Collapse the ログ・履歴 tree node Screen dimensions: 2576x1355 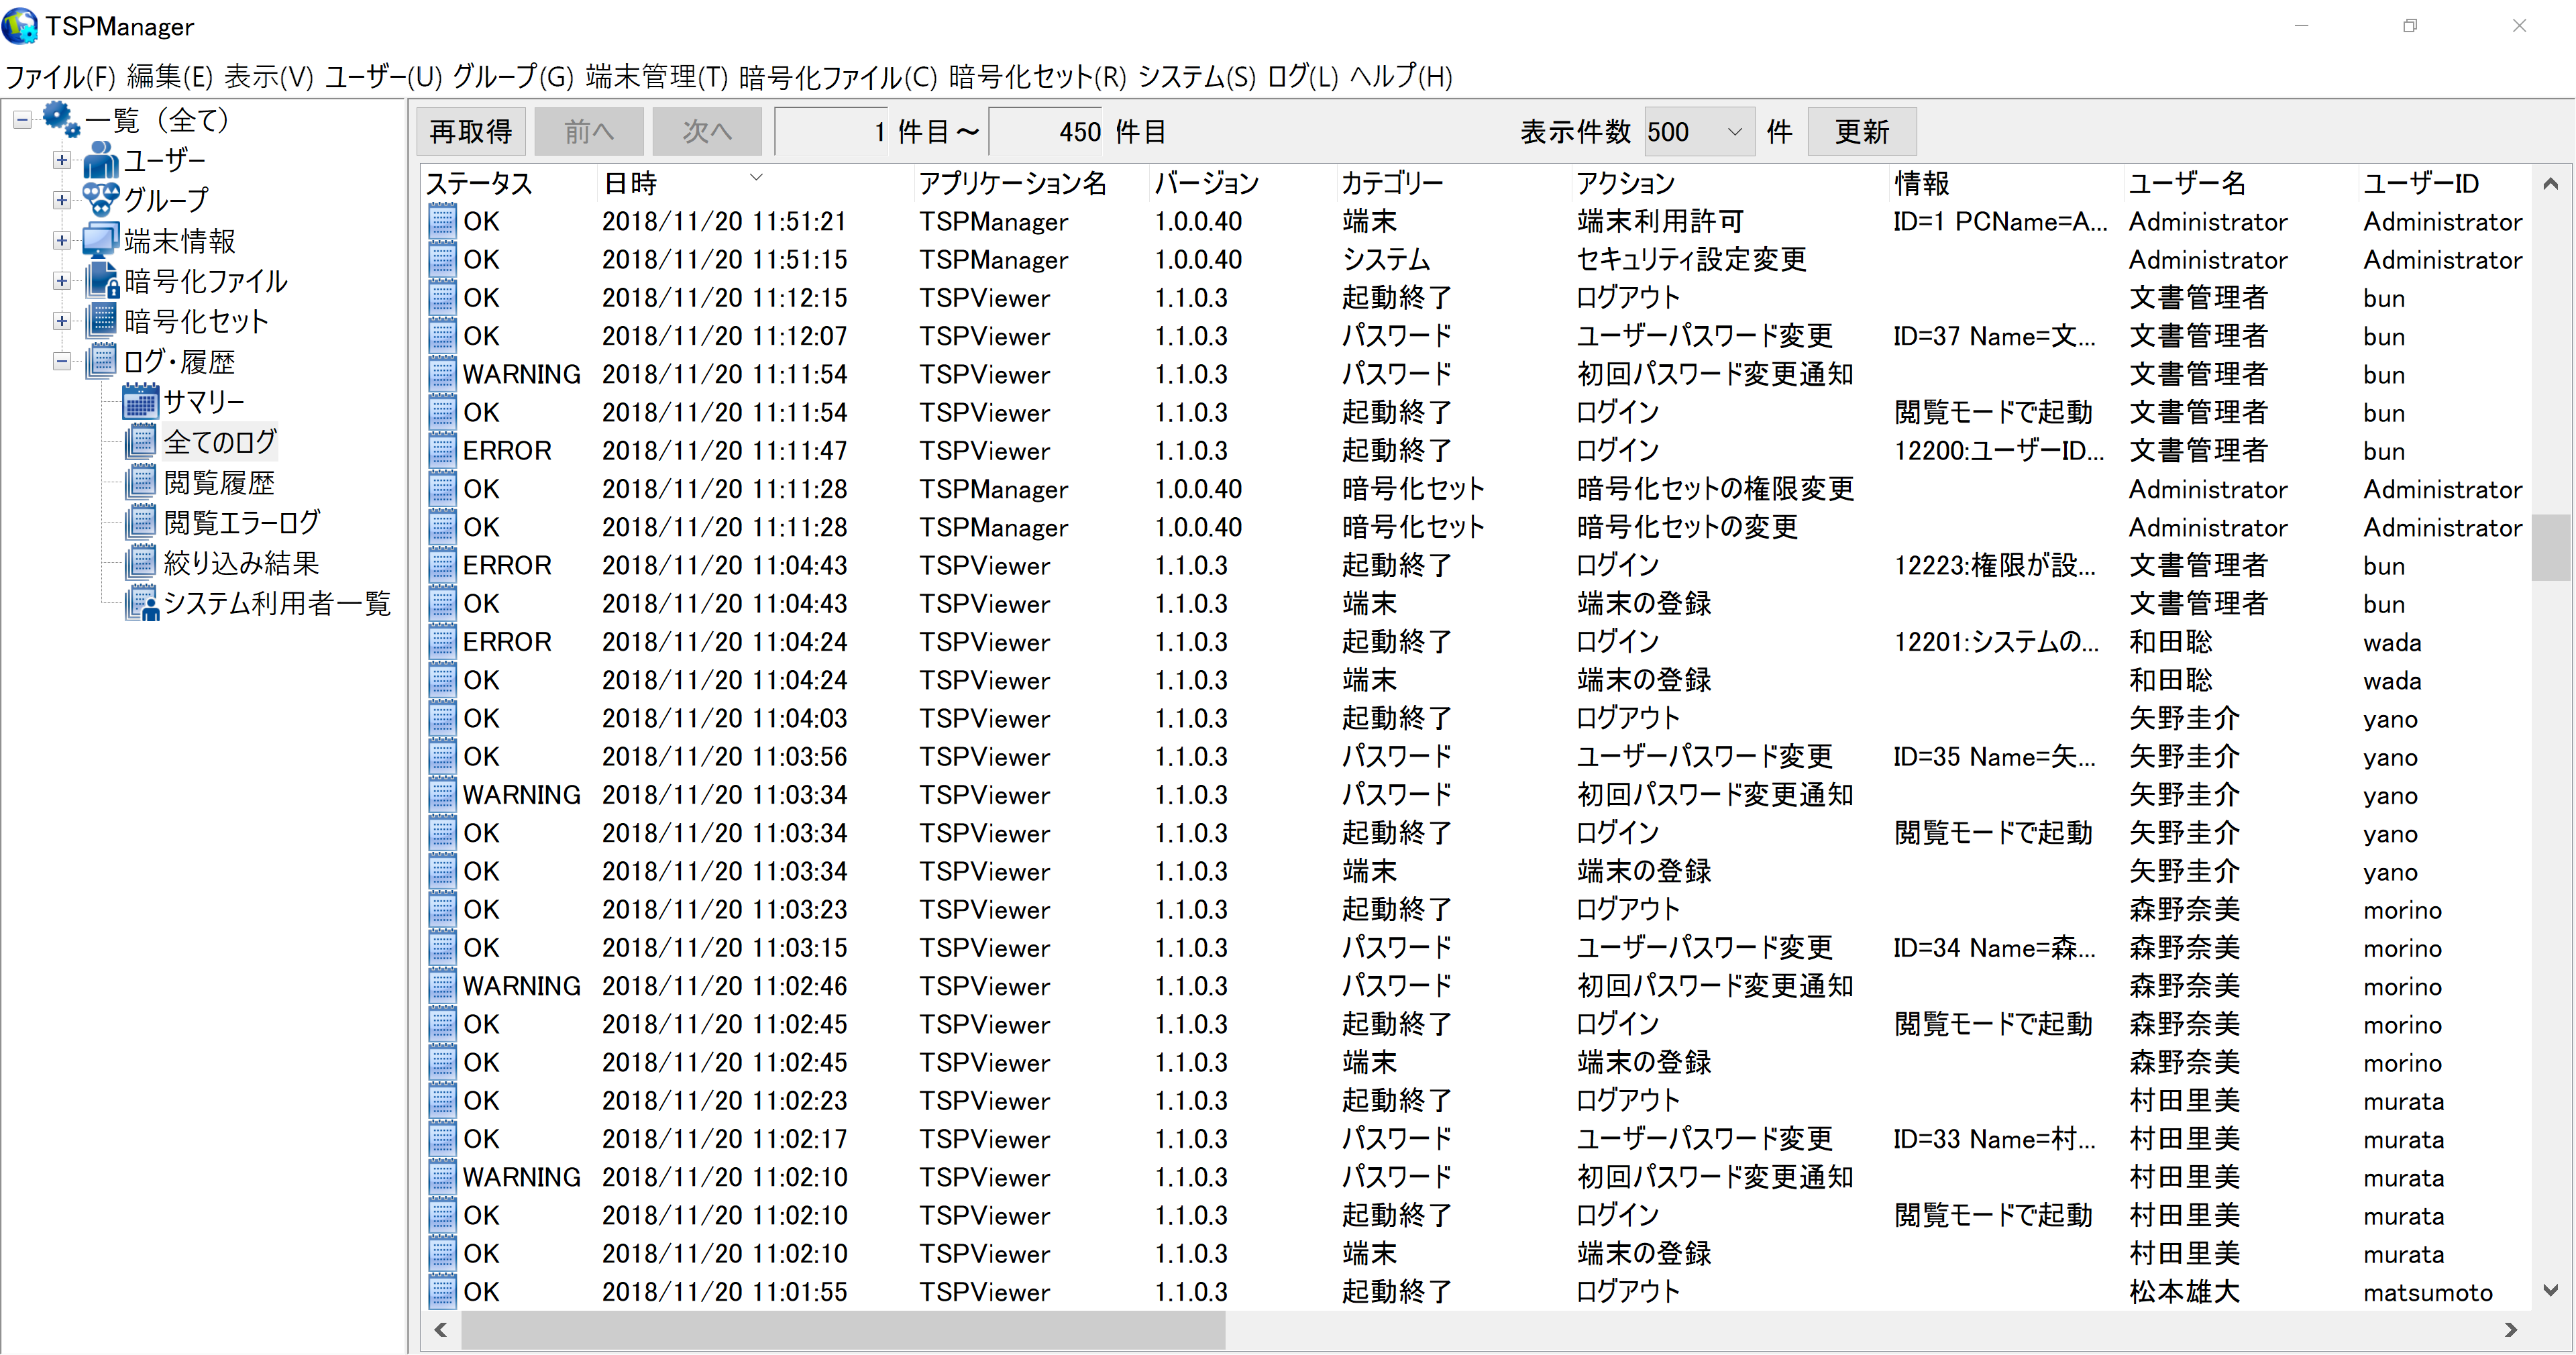click(62, 362)
